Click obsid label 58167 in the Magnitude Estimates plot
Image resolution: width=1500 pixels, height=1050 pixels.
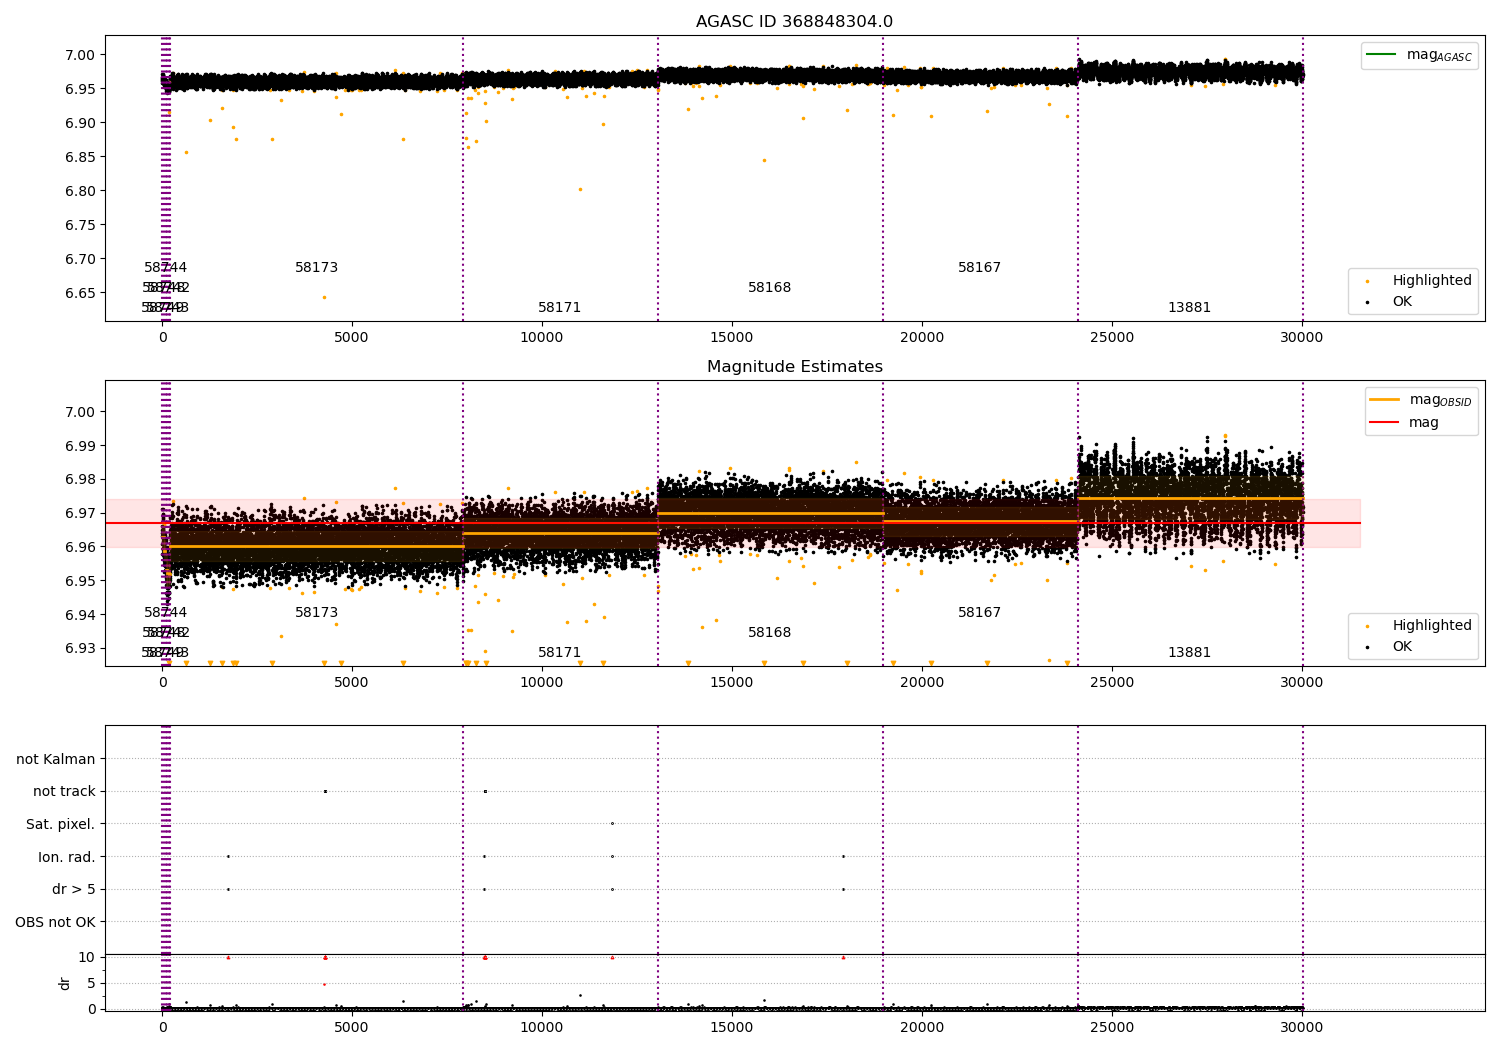click(x=979, y=613)
